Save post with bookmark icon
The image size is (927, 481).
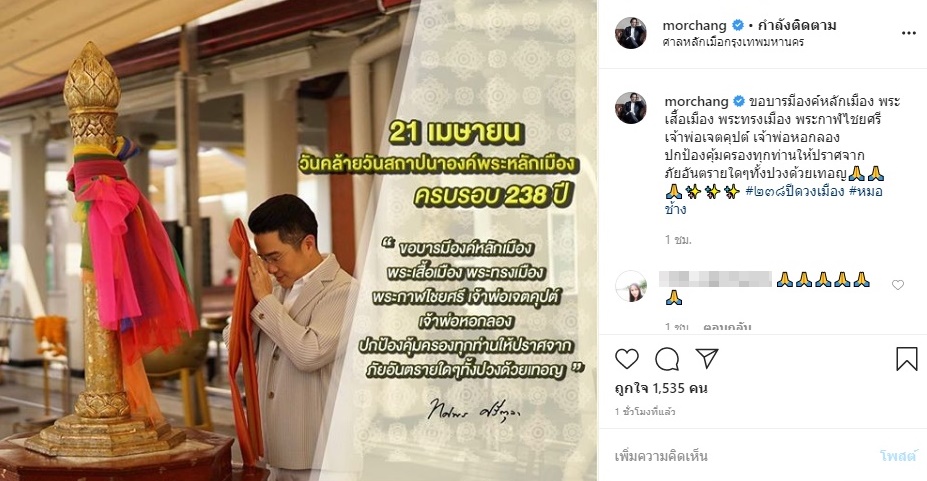[906, 359]
